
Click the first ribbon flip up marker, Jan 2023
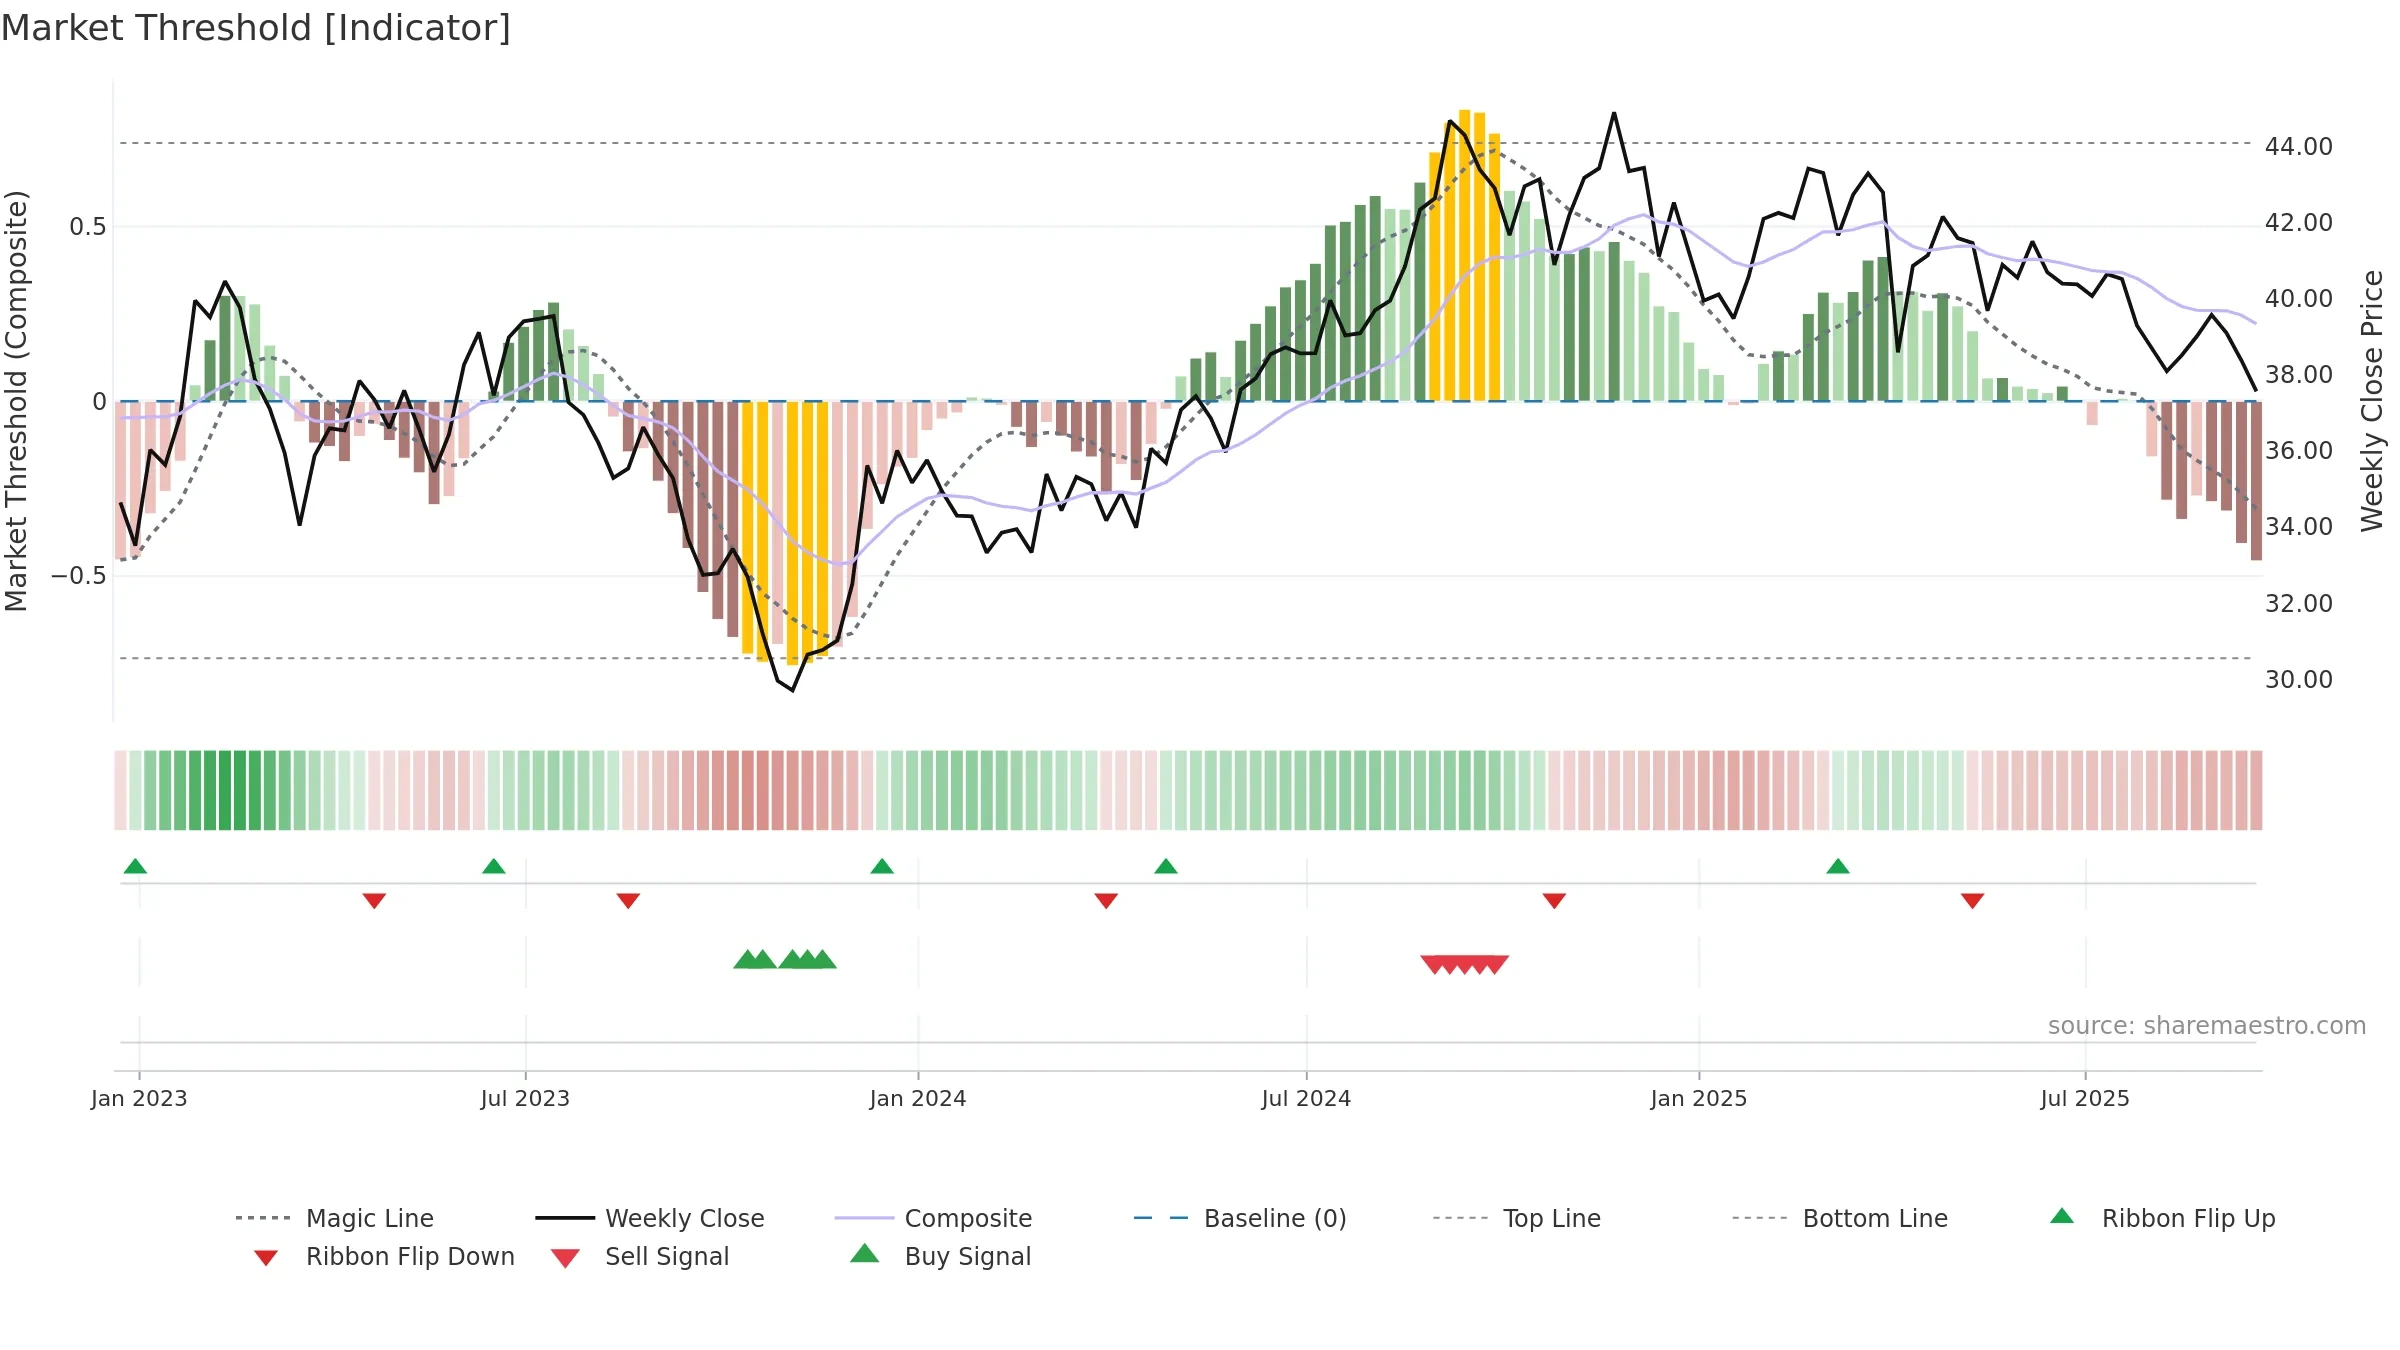135,866
